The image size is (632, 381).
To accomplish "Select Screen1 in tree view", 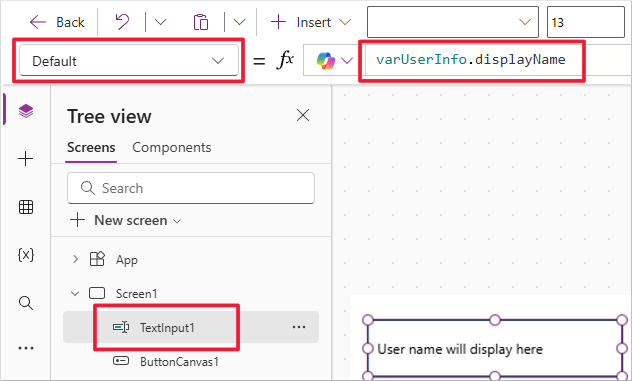I will (136, 294).
